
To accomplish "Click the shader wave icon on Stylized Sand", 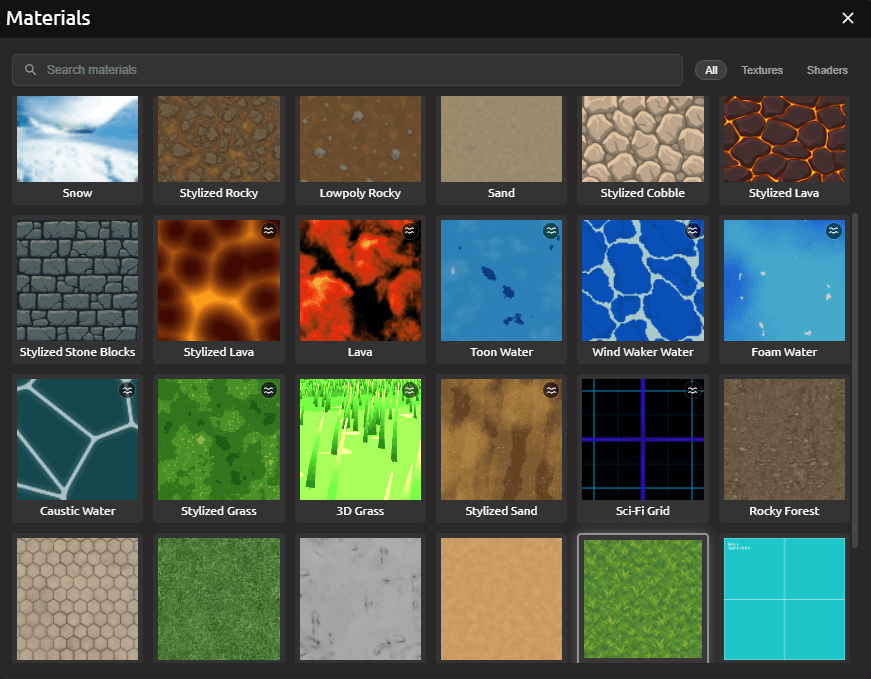I will [551, 390].
